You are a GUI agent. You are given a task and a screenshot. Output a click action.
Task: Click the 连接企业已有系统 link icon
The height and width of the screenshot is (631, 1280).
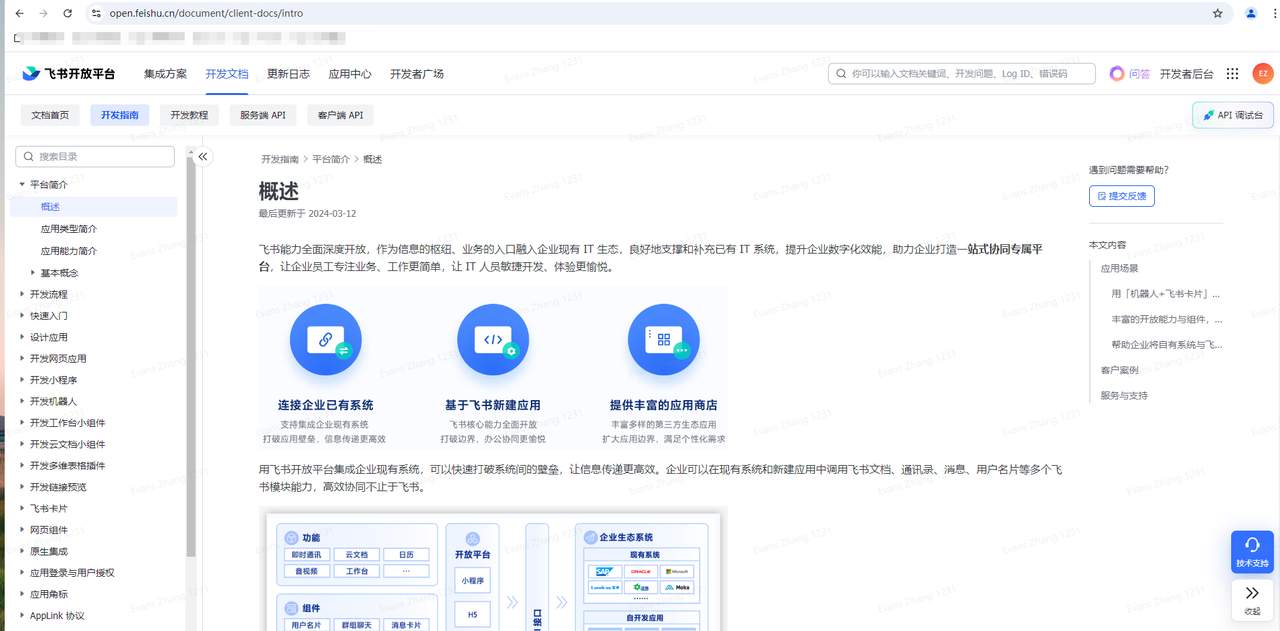coord(326,340)
